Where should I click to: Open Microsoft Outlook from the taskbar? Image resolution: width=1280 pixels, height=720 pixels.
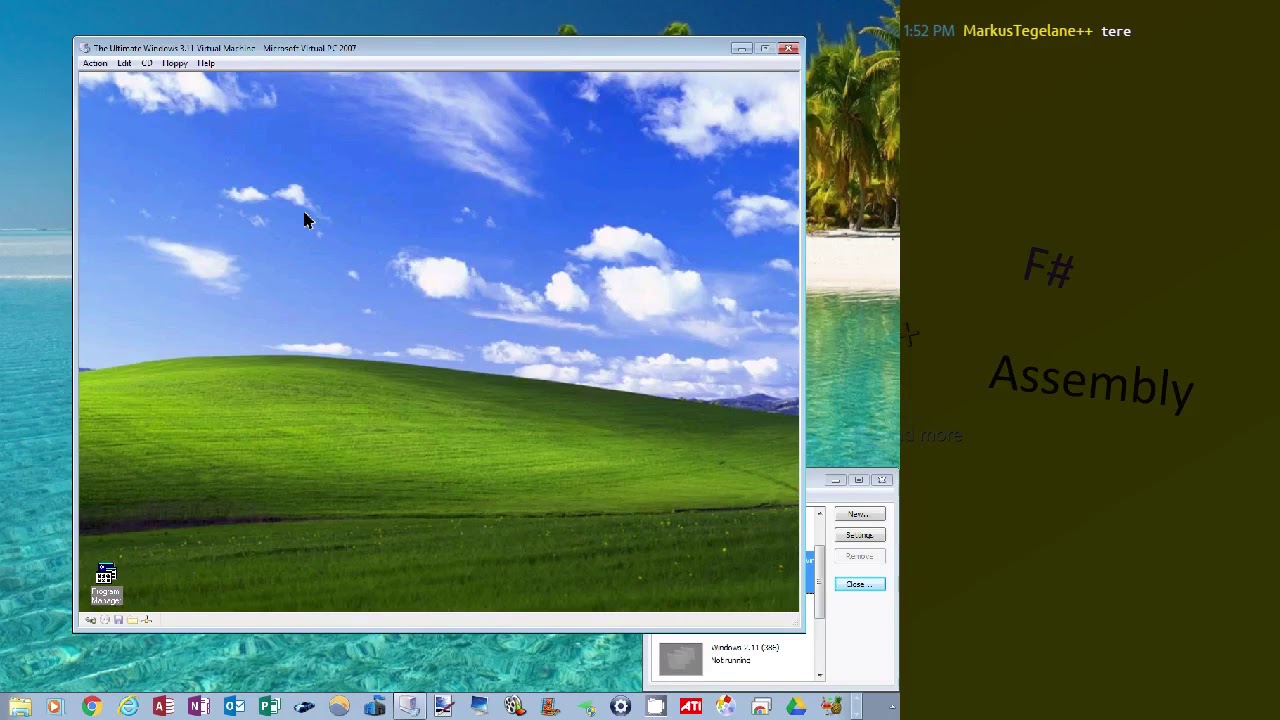(234, 707)
